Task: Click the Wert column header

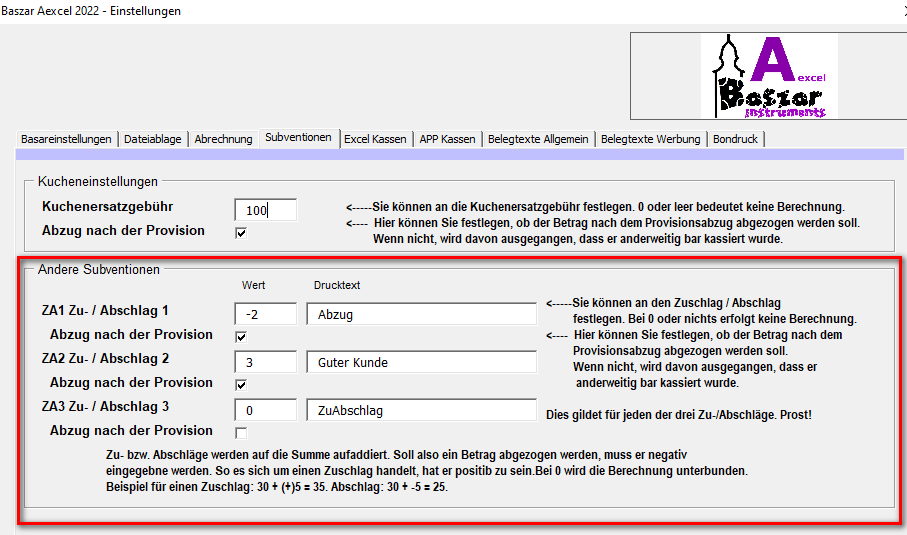Action: (253, 285)
